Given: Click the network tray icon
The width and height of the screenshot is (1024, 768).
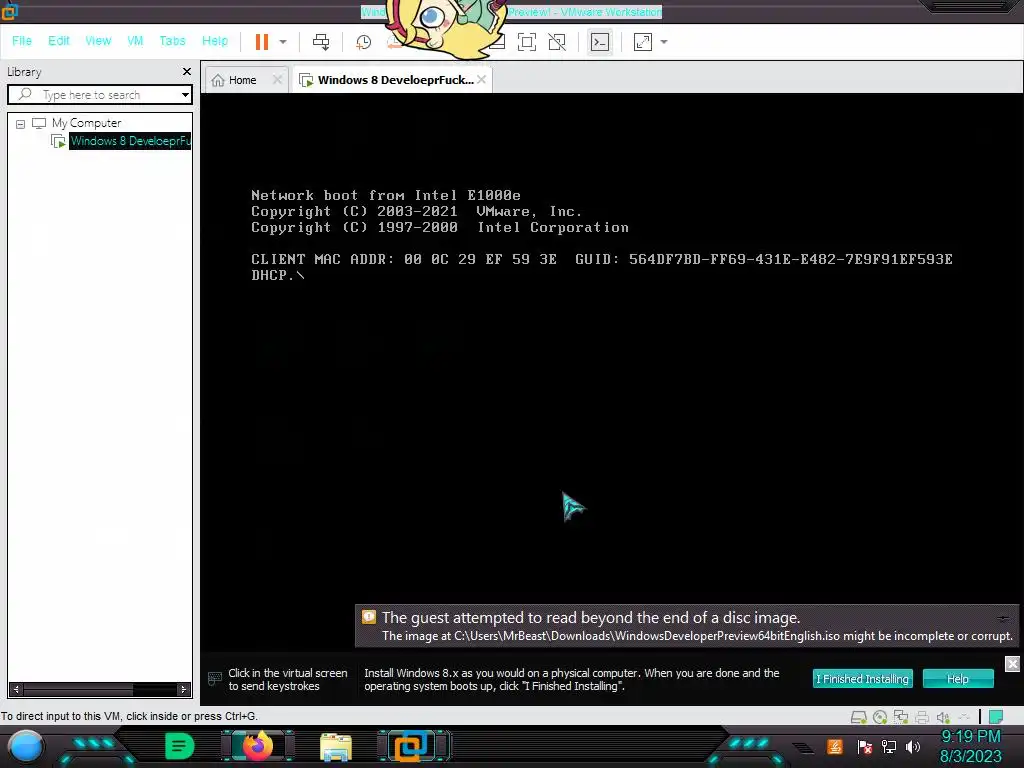Looking at the screenshot, I should [x=888, y=746].
